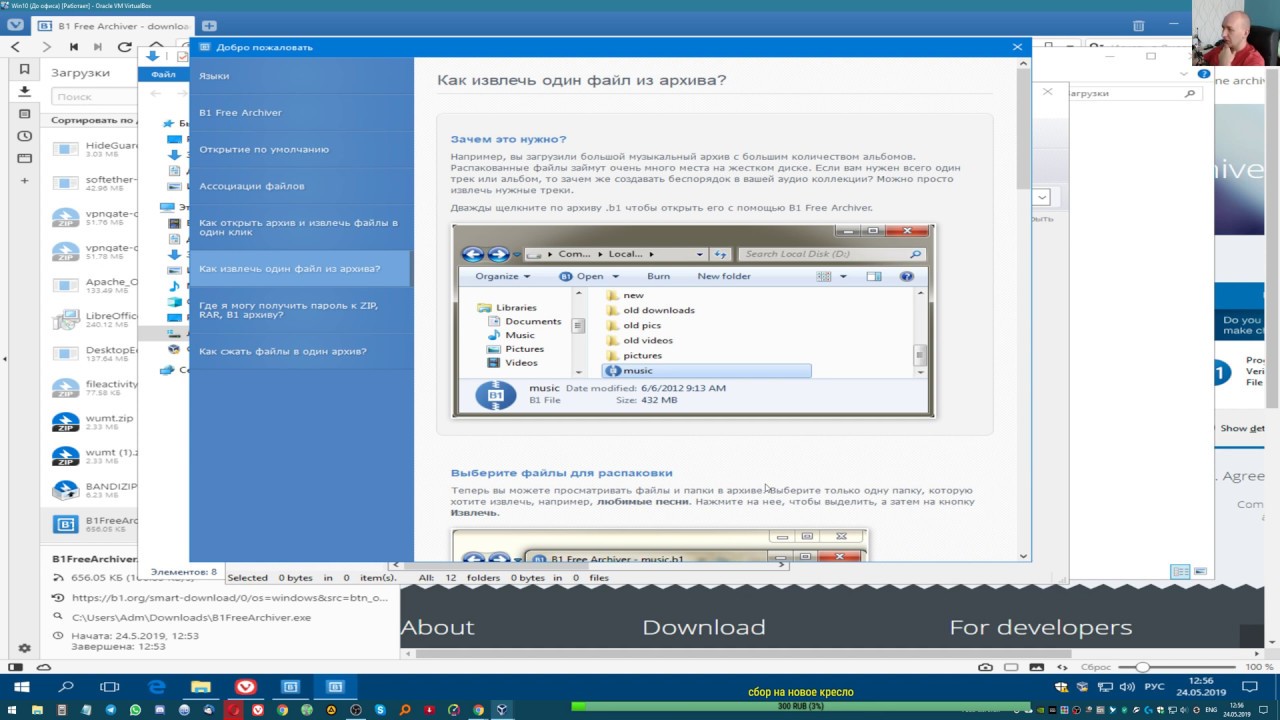Open the Файл menu in the Explorer window
This screenshot has width=1280, height=720.
[x=163, y=75]
